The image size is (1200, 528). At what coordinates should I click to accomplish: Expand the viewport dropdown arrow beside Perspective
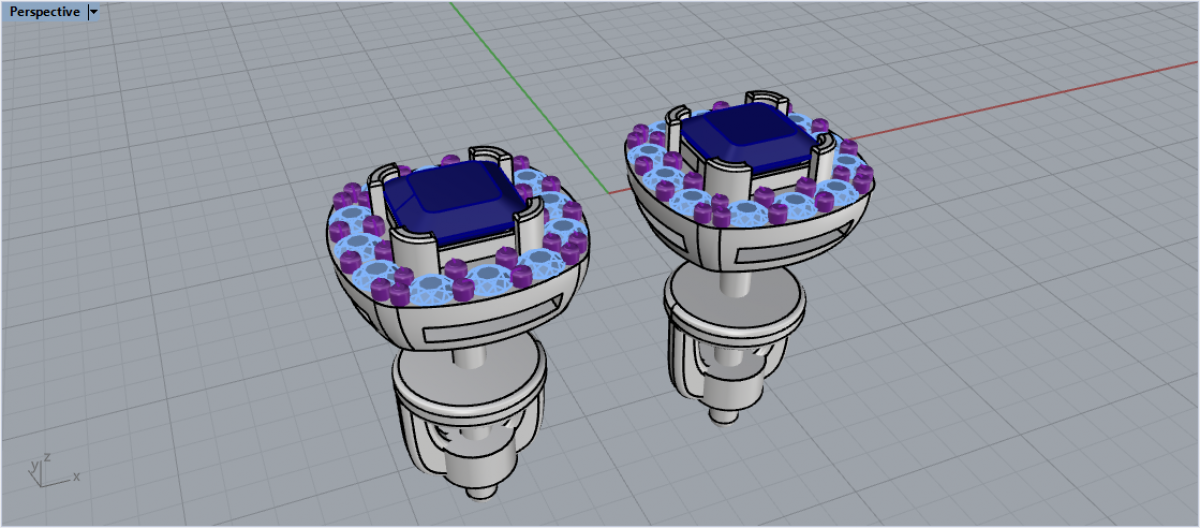[x=93, y=12]
